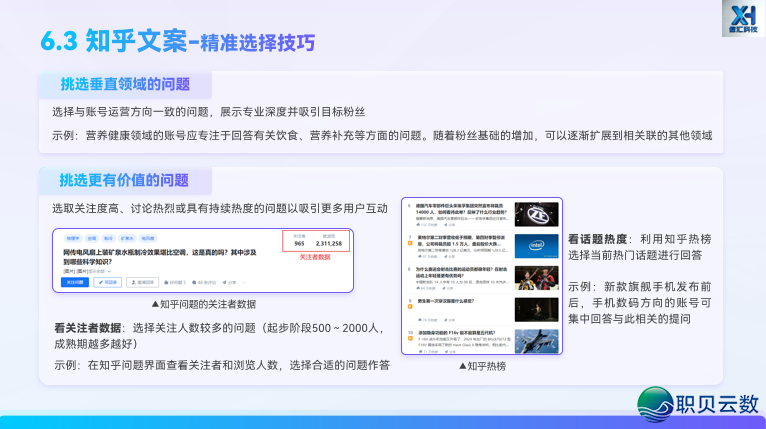Screen dimensions: 766x429
Task: Click the bold text 看话题热度
Action: [597, 239]
